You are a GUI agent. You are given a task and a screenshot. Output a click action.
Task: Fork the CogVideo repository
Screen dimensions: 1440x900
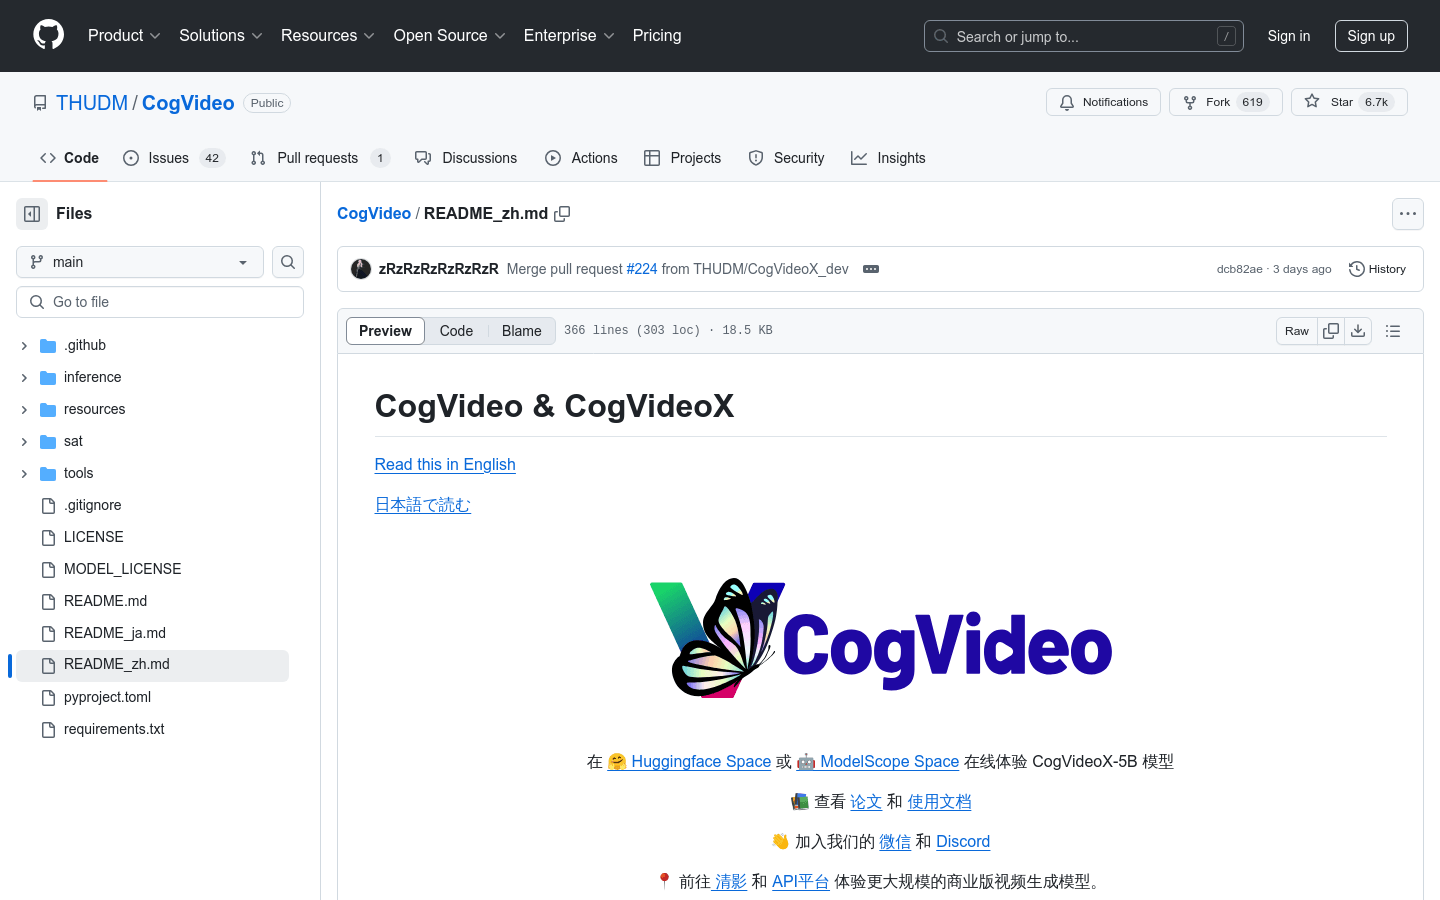tap(1225, 102)
